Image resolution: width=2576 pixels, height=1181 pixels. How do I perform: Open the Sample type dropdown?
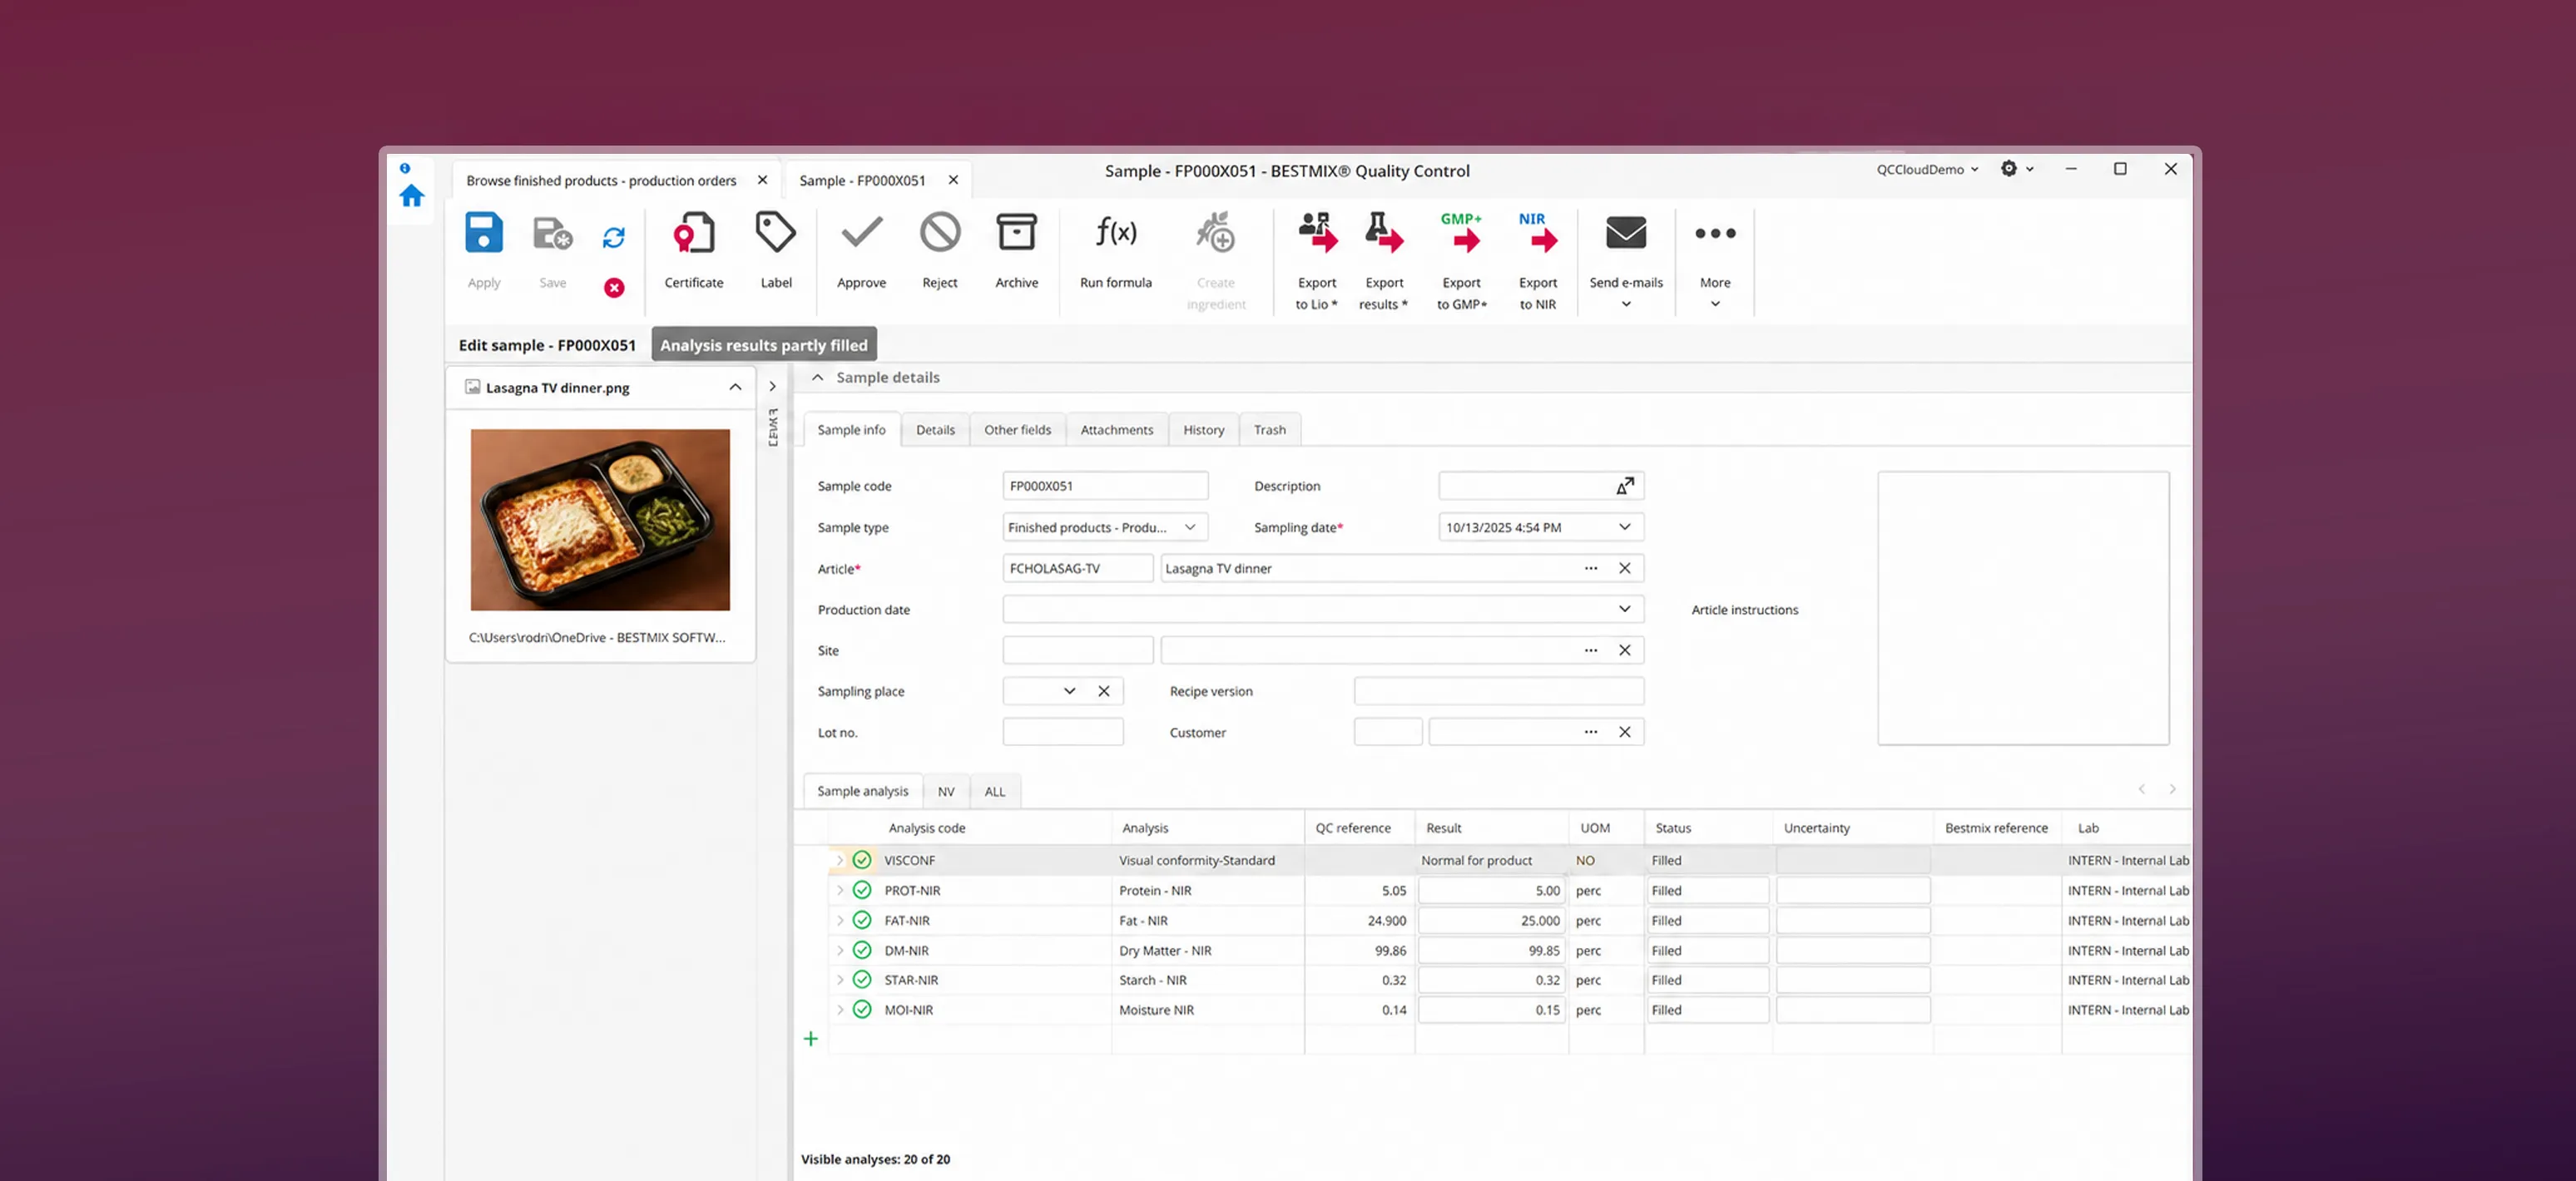[x=1190, y=527]
